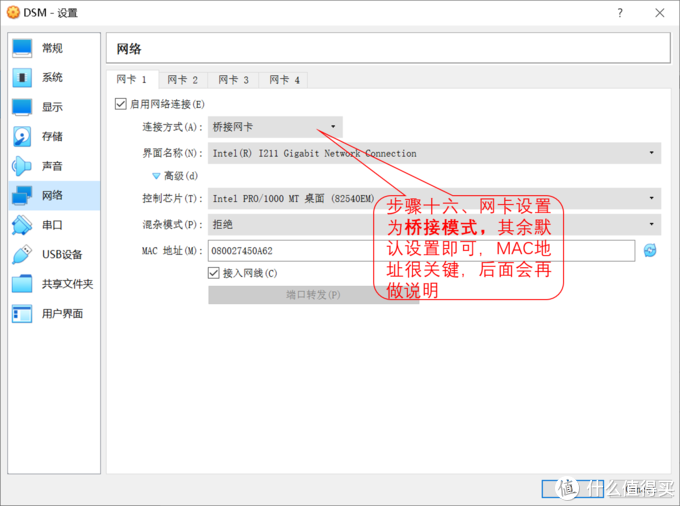Viewport: 680px width, 506px height.
Task: Select 存储 label in settings list
Action: 52,137
